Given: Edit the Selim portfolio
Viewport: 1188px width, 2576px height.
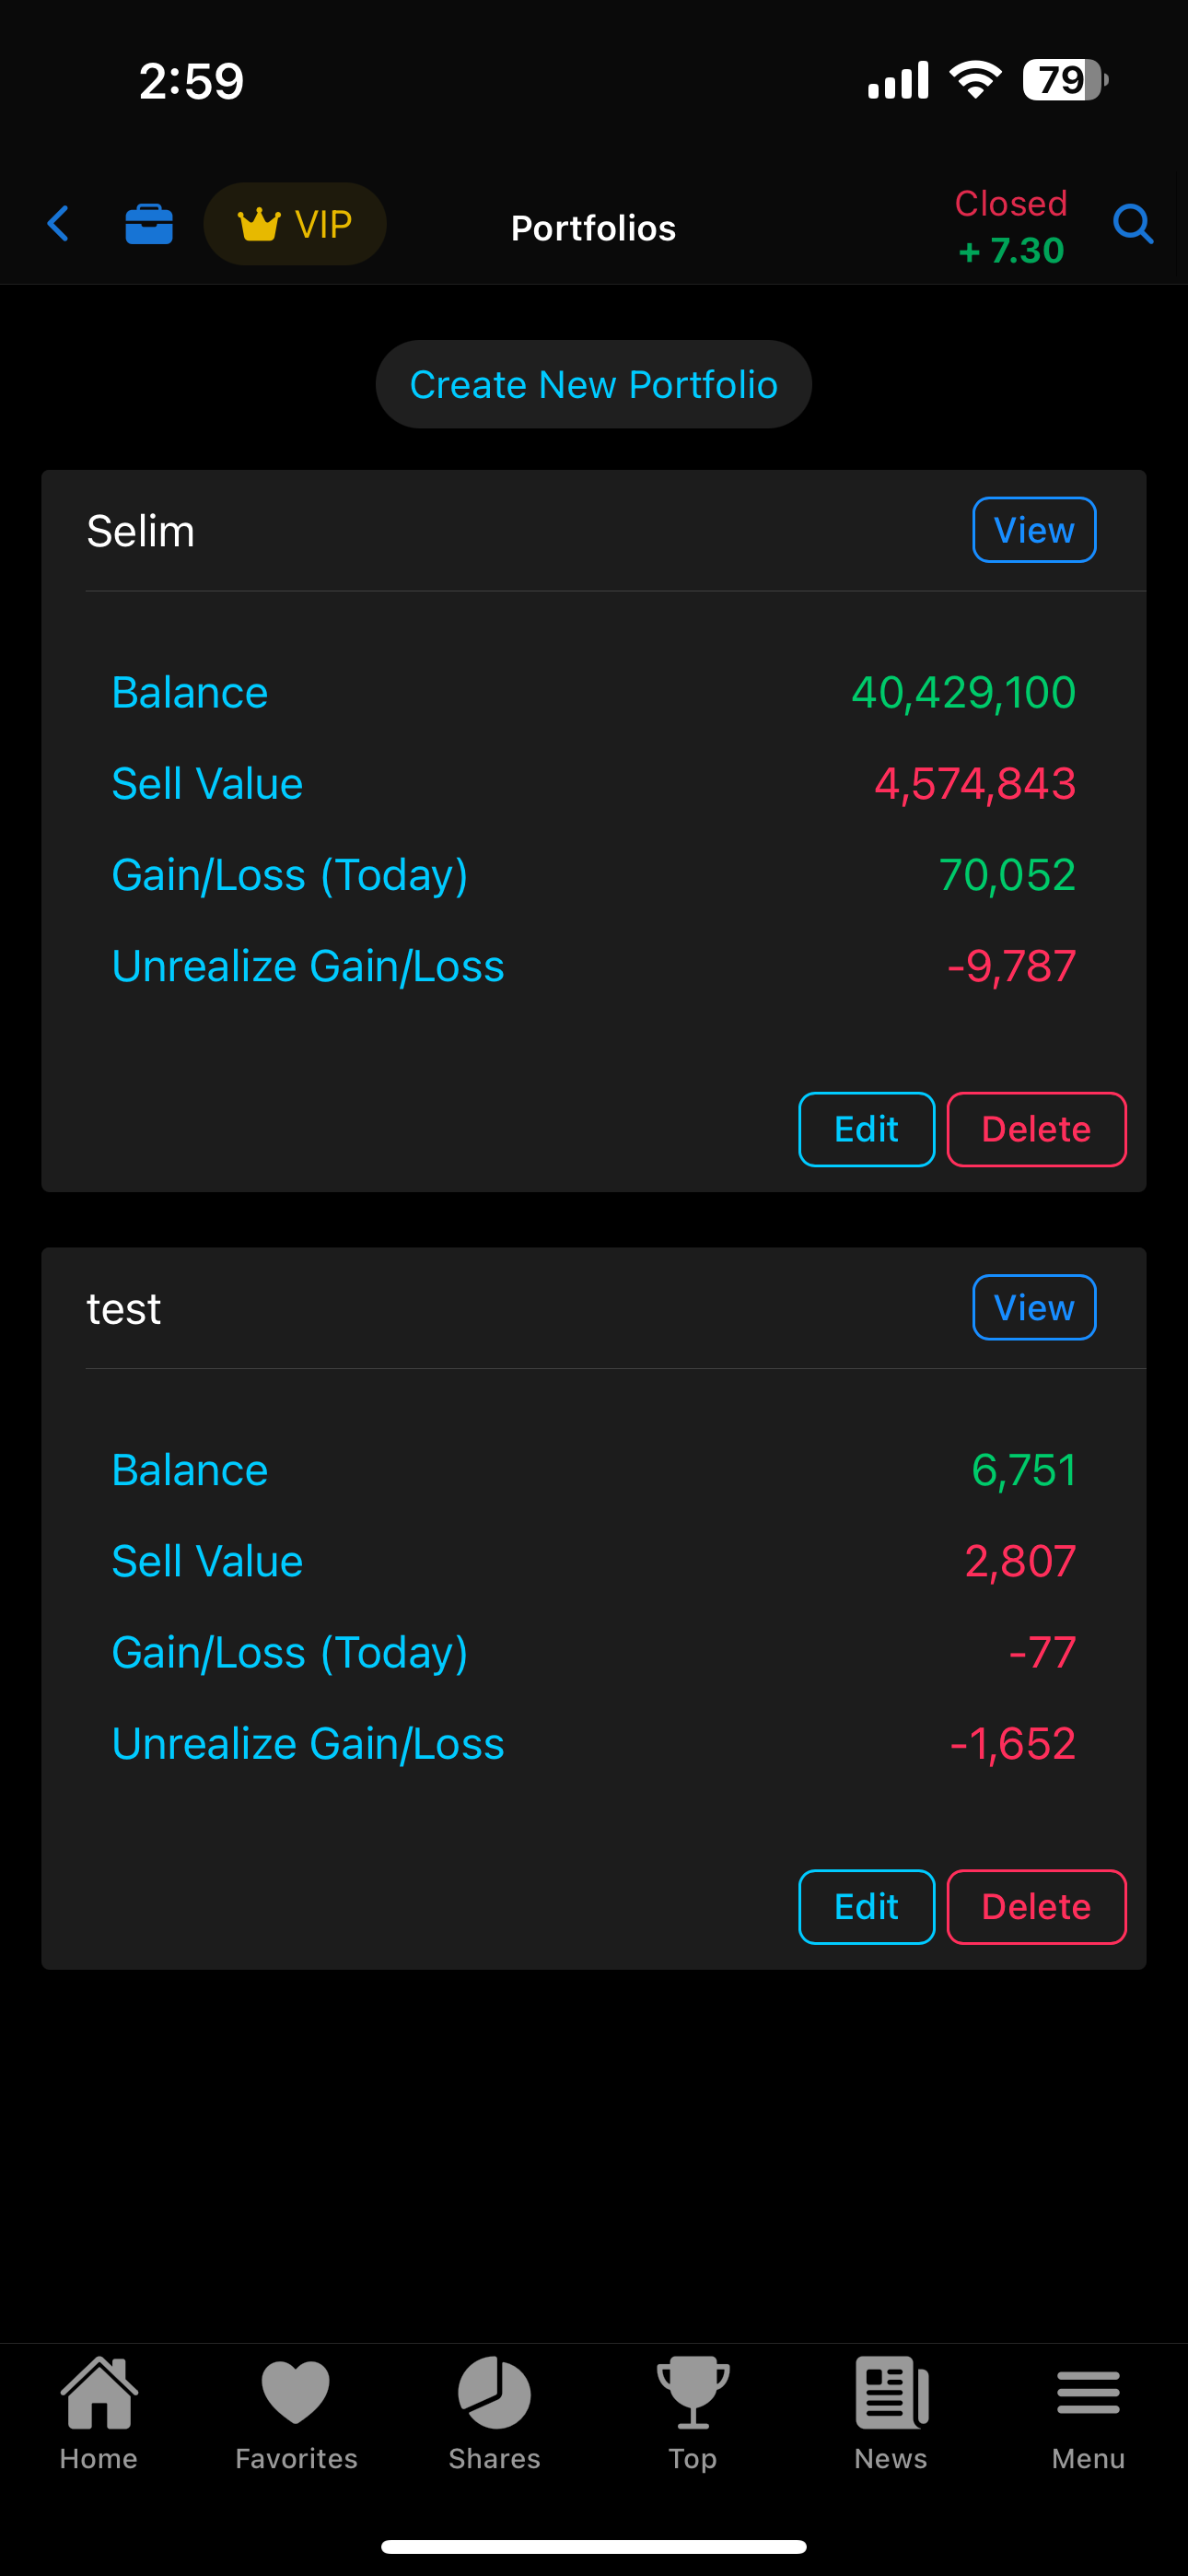Looking at the screenshot, I should (x=866, y=1130).
